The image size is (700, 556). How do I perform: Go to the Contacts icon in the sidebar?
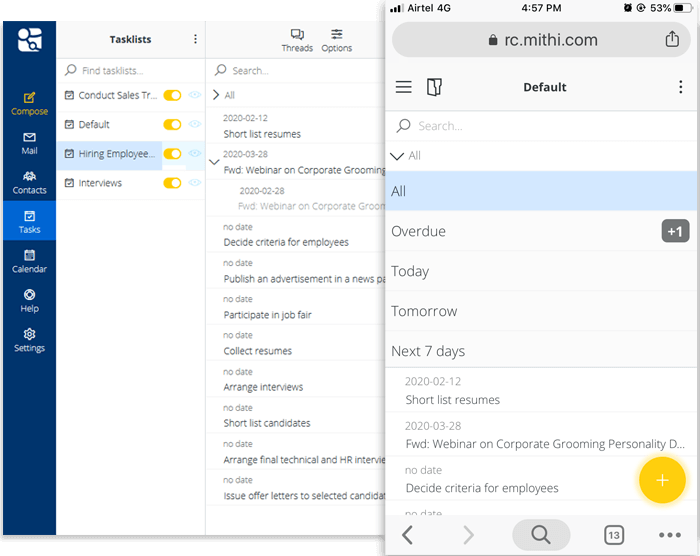pos(29,182)
